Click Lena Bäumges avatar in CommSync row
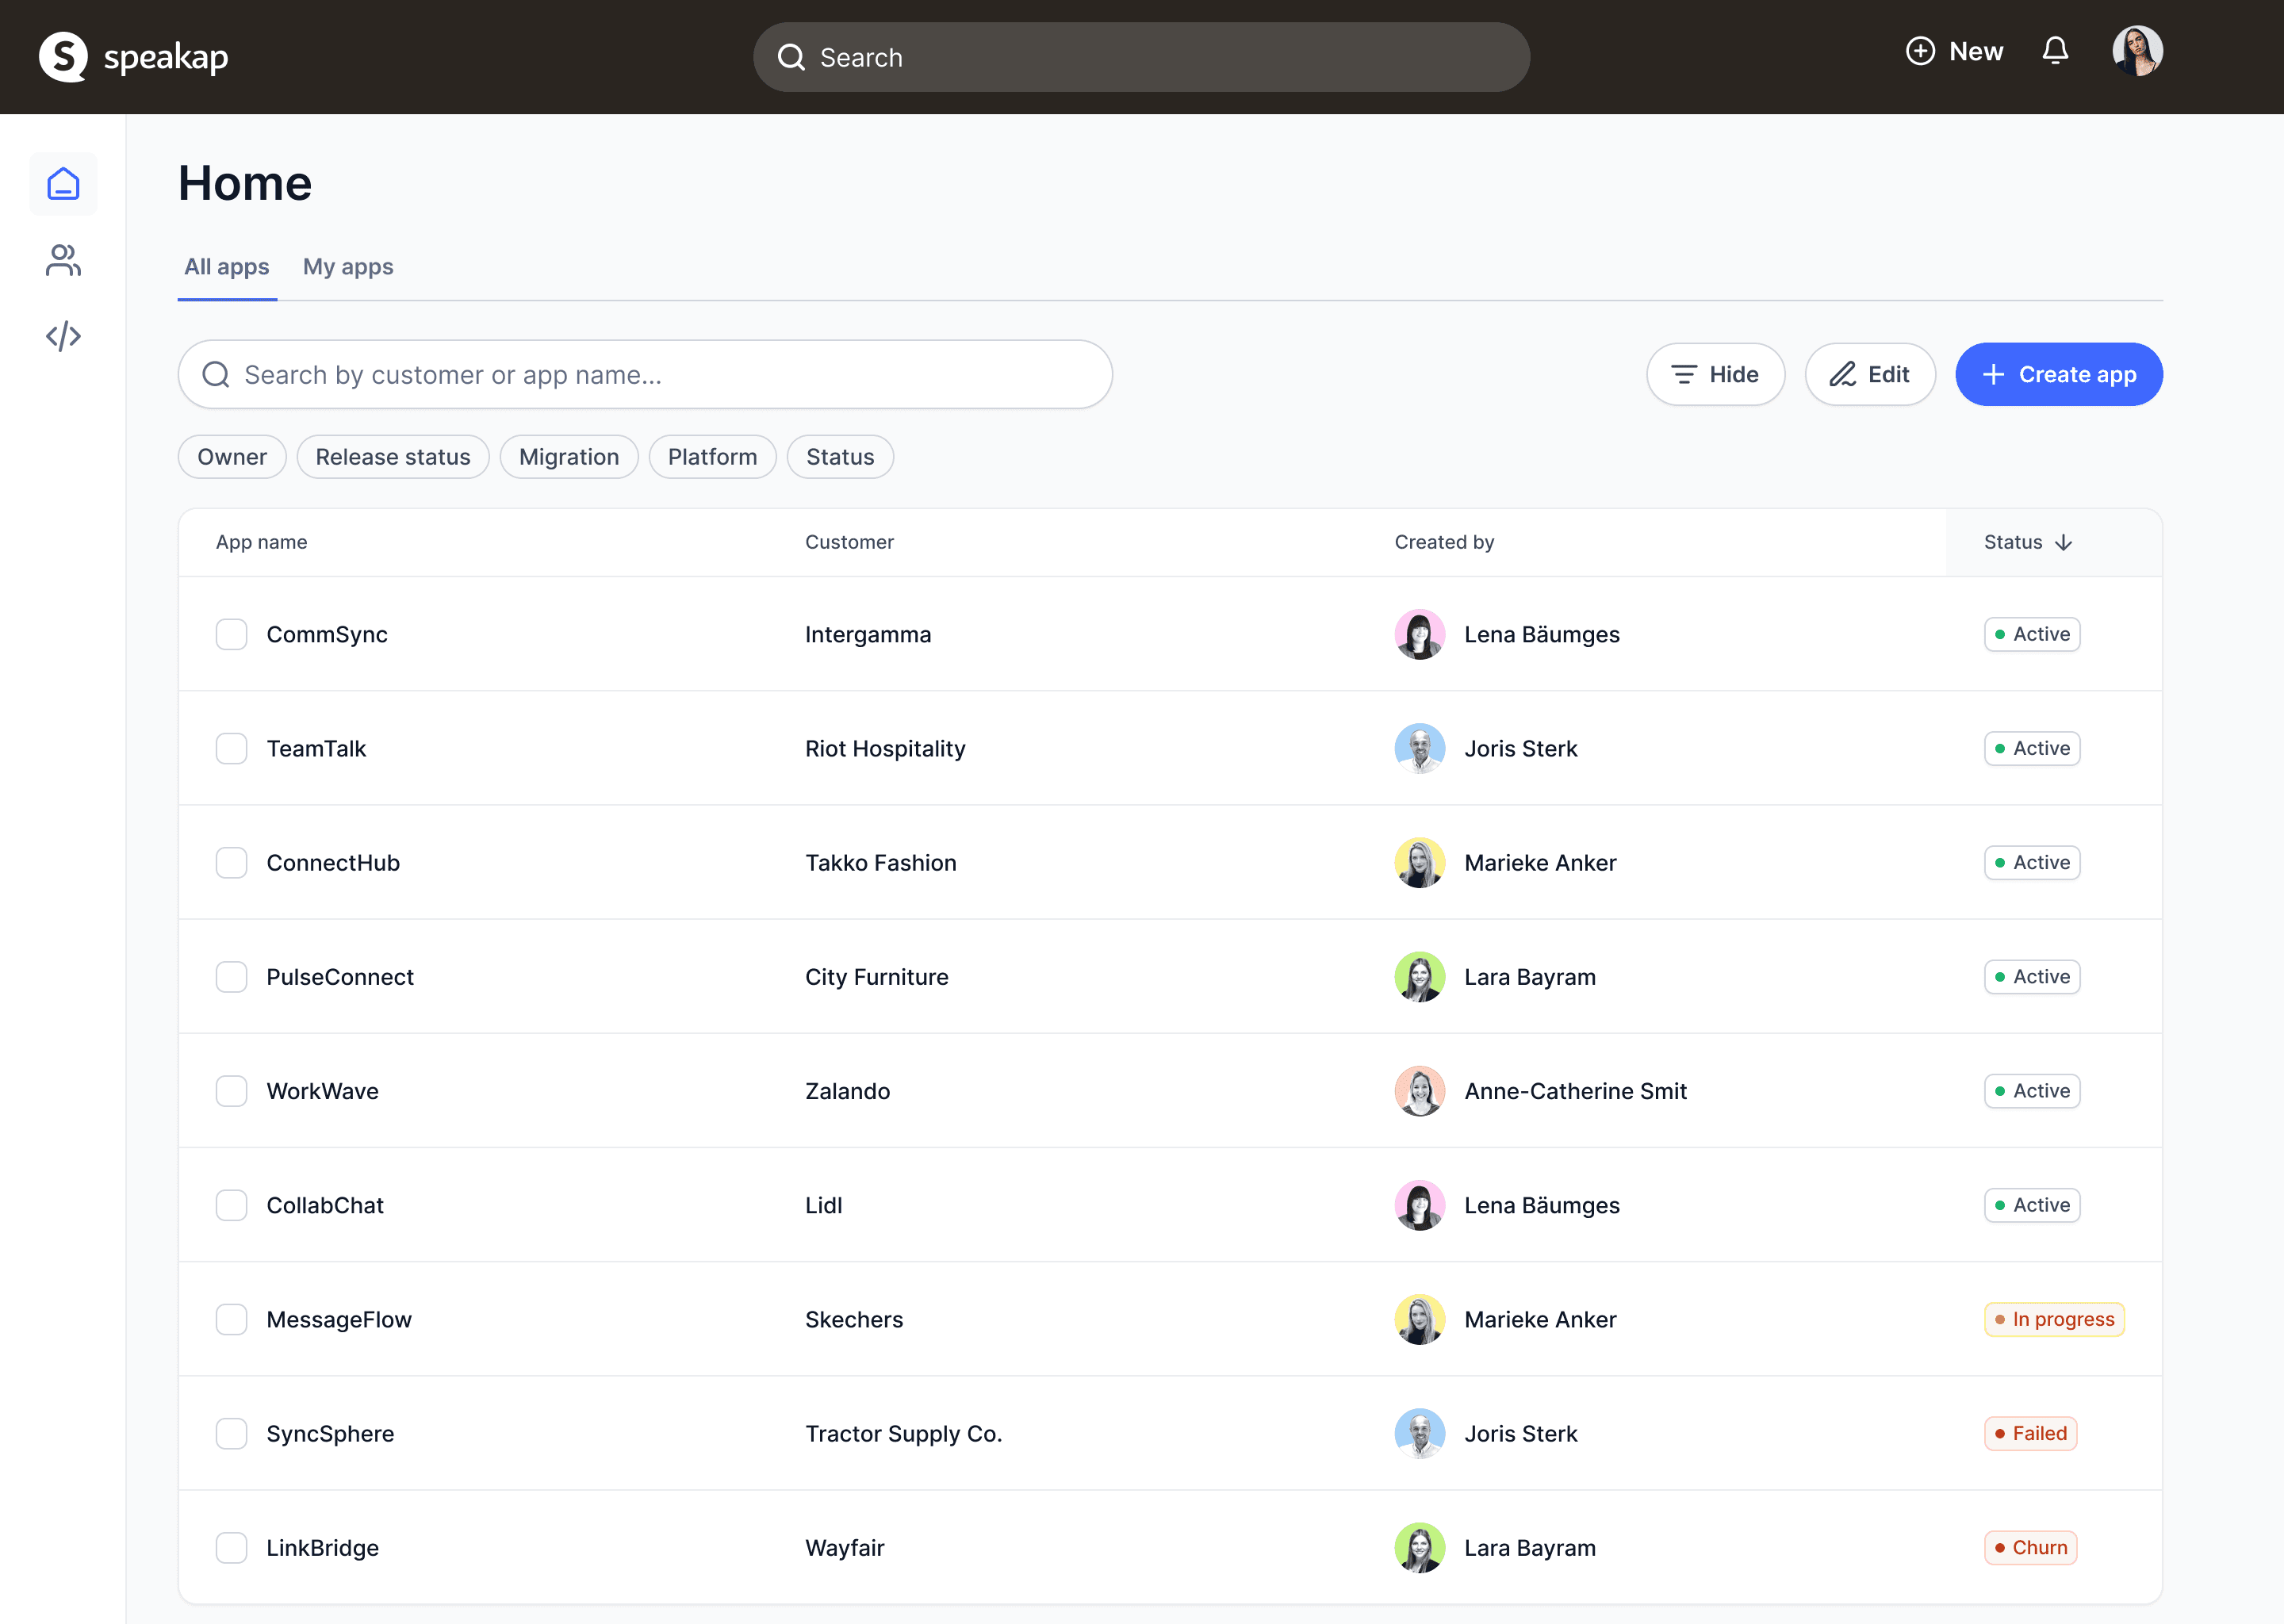The image size is (2284, 1624). click(x=1419, y=634)
